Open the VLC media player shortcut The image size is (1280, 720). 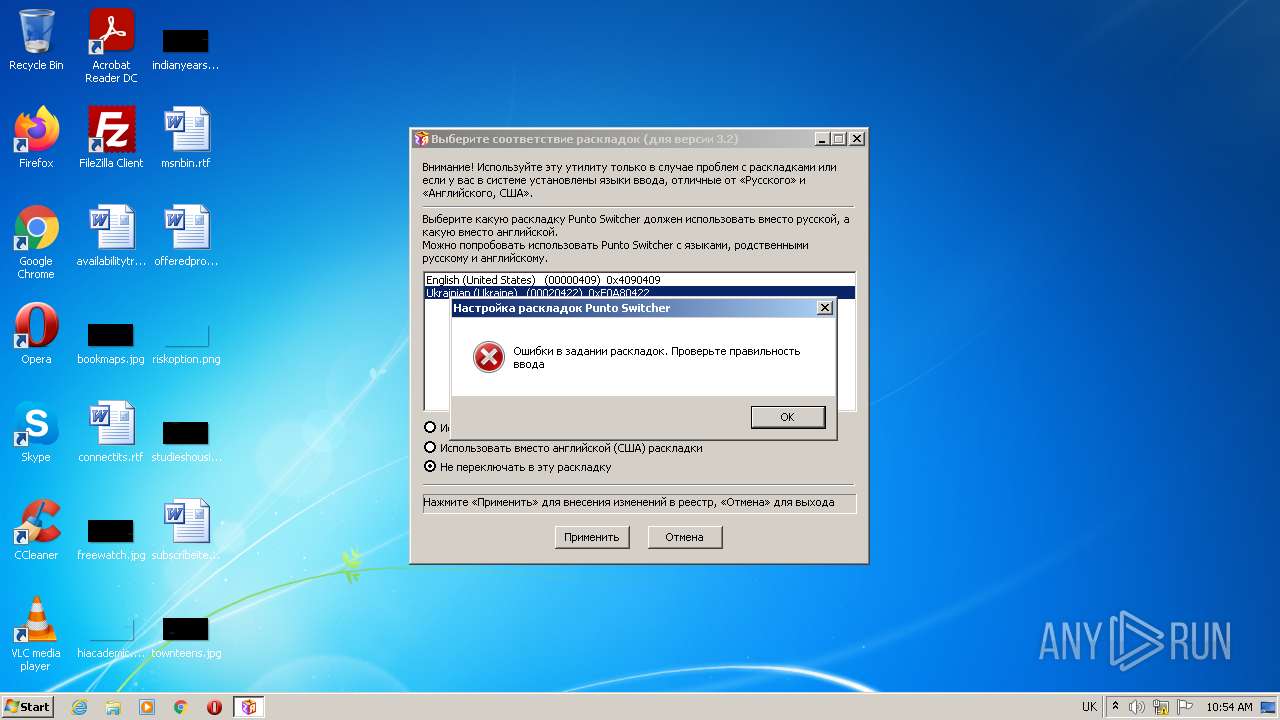[36, 634]
